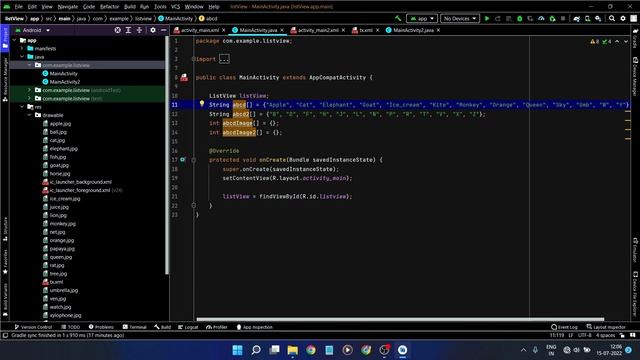Open the Build menu
640x360 pixels.
pyautogui.click(x=130, y=7)
